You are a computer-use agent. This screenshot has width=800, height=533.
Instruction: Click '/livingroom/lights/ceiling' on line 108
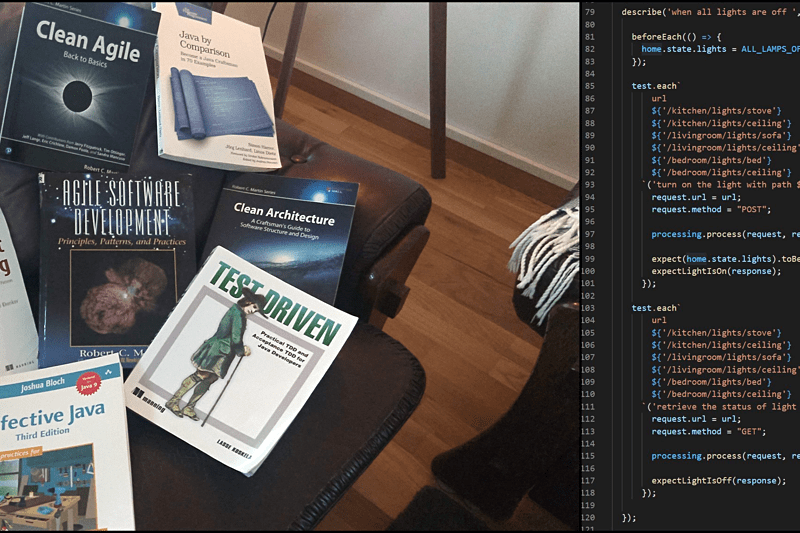pyautogui.click(x=726, y=370)
